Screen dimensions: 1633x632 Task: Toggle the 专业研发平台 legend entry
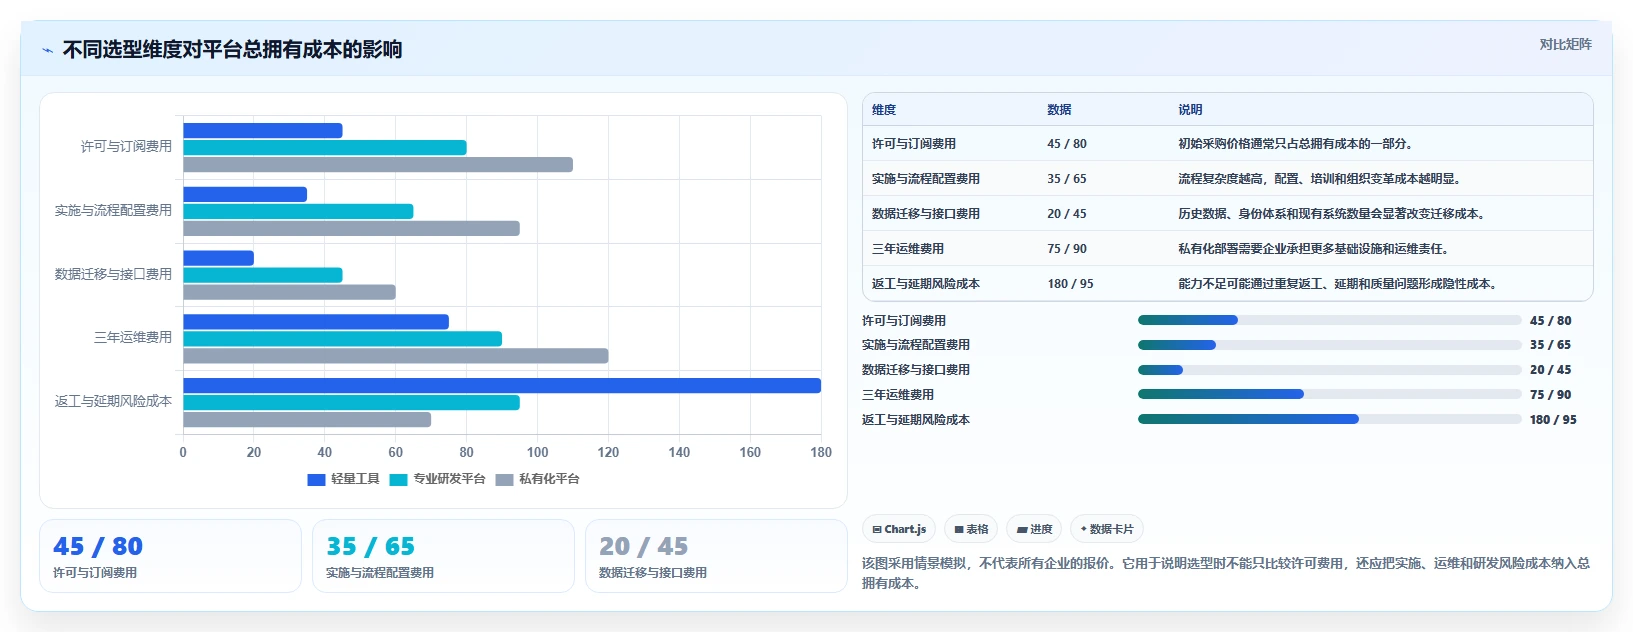[x=437, y=479]
